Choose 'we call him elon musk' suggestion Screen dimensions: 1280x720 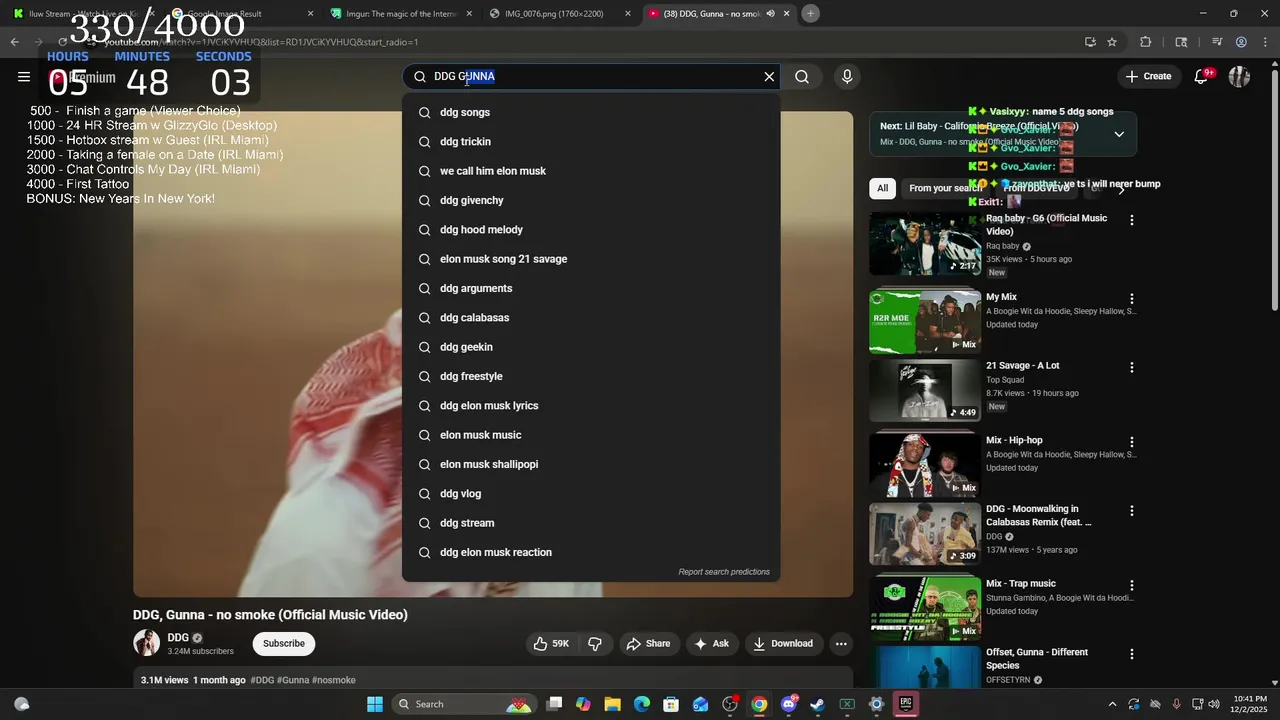pyautogui.click(x=591, y=171)
